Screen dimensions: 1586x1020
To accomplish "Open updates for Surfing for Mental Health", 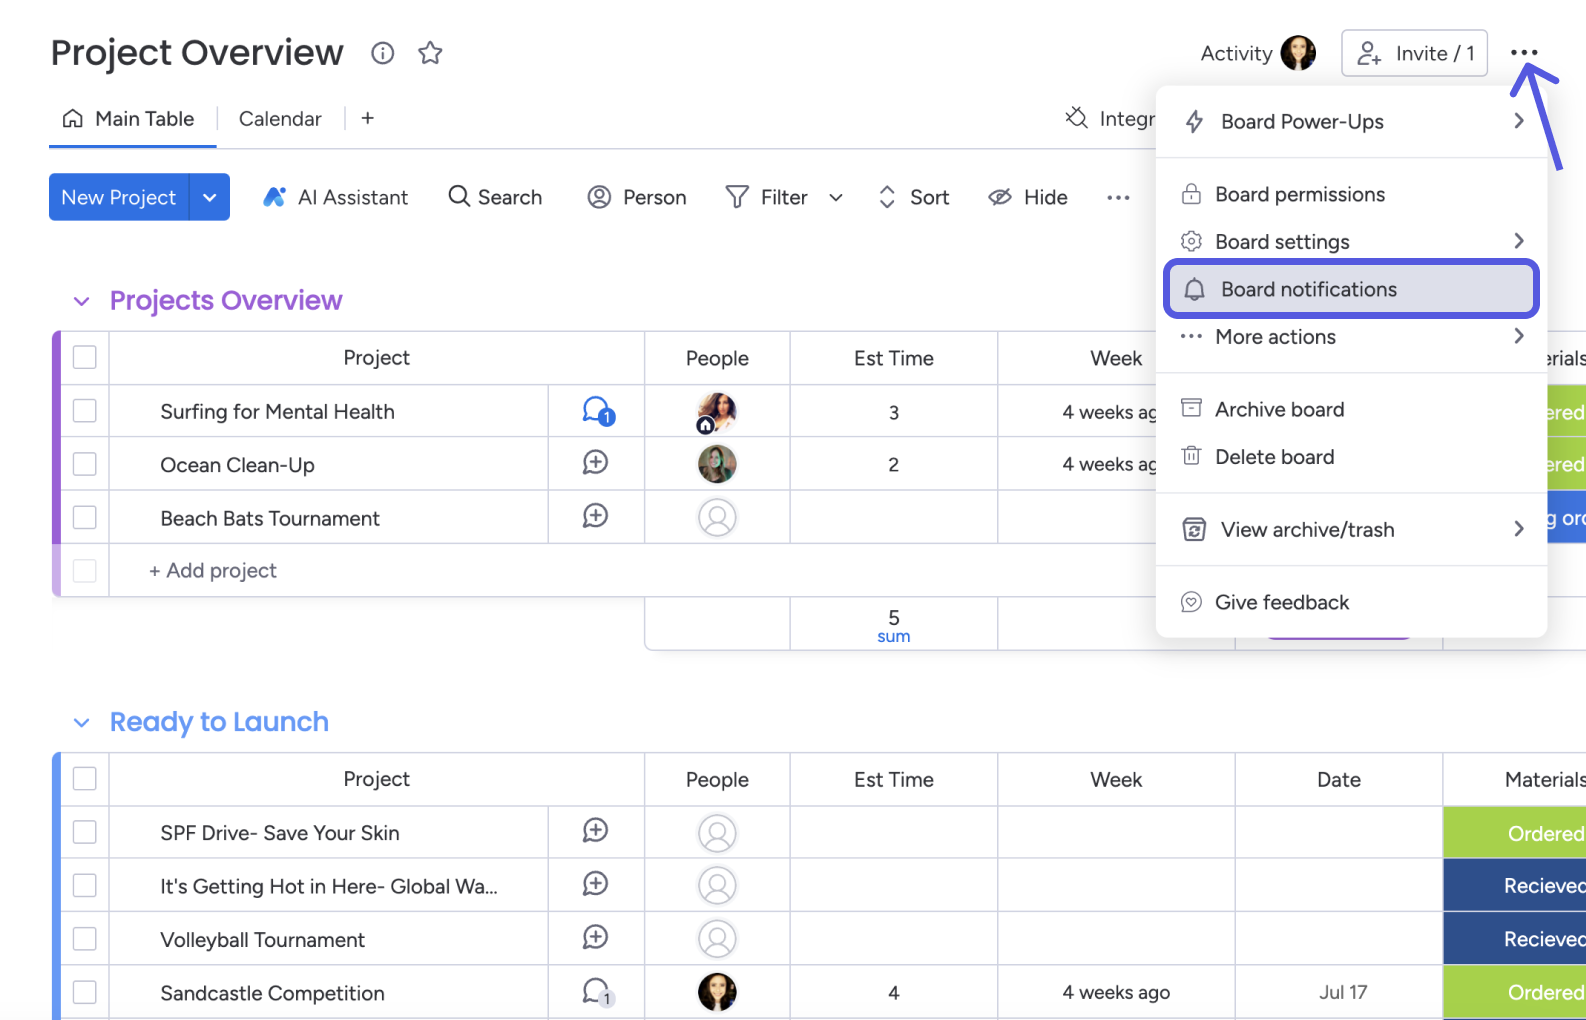I will point(597,411).
